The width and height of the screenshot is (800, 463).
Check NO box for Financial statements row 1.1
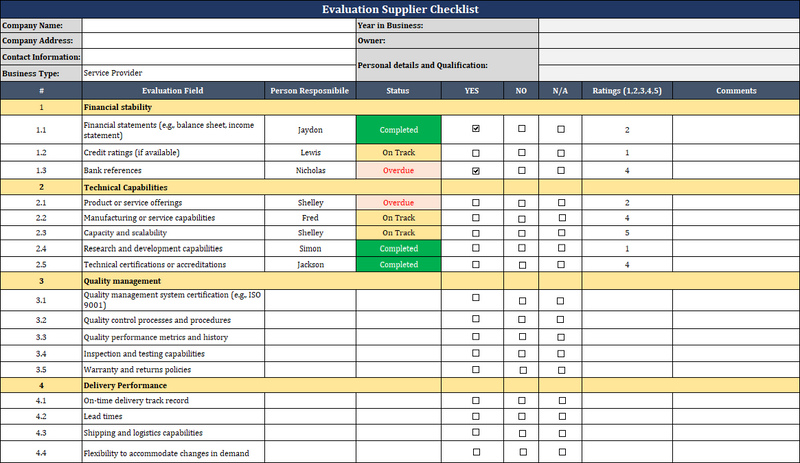[521, 129]
